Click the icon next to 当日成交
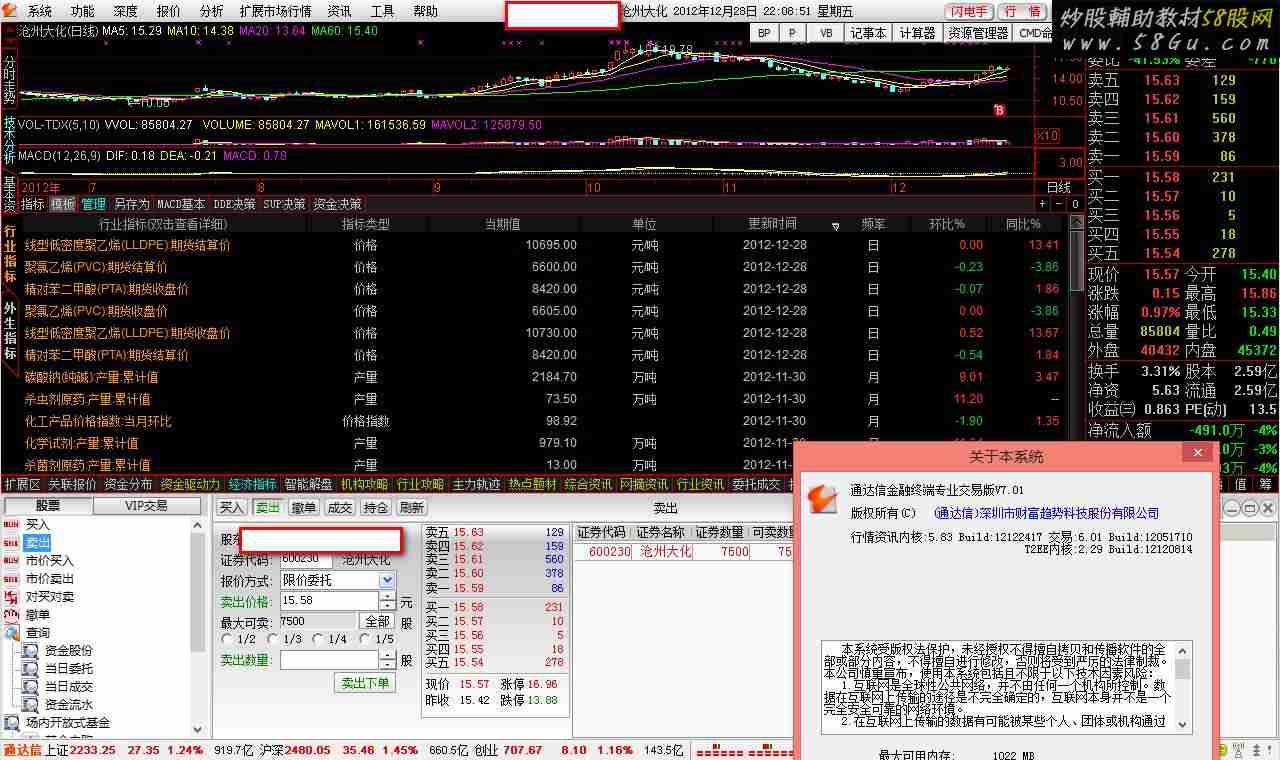The width and height of the screenshot is (1280, 760). (x=31, y=686)
